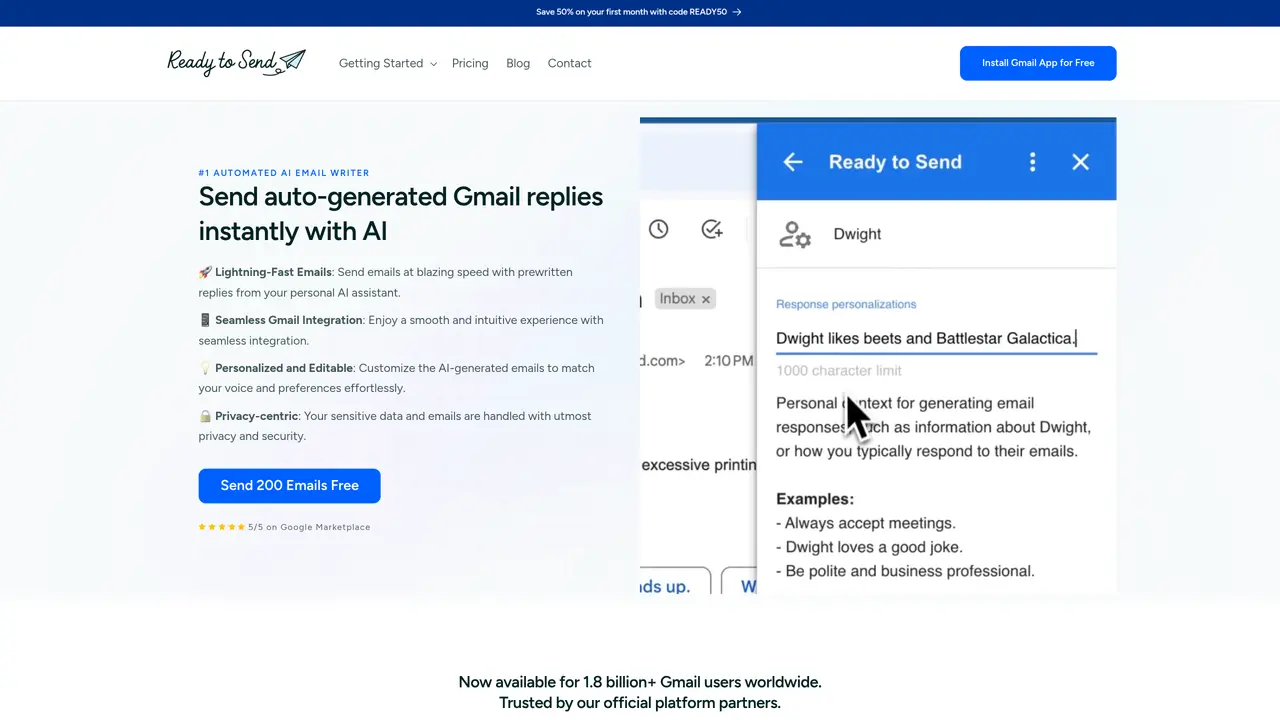The image size is (1280, 720).
Task: Close the Ready to Send panel
Action: [x=1080, y=162]
